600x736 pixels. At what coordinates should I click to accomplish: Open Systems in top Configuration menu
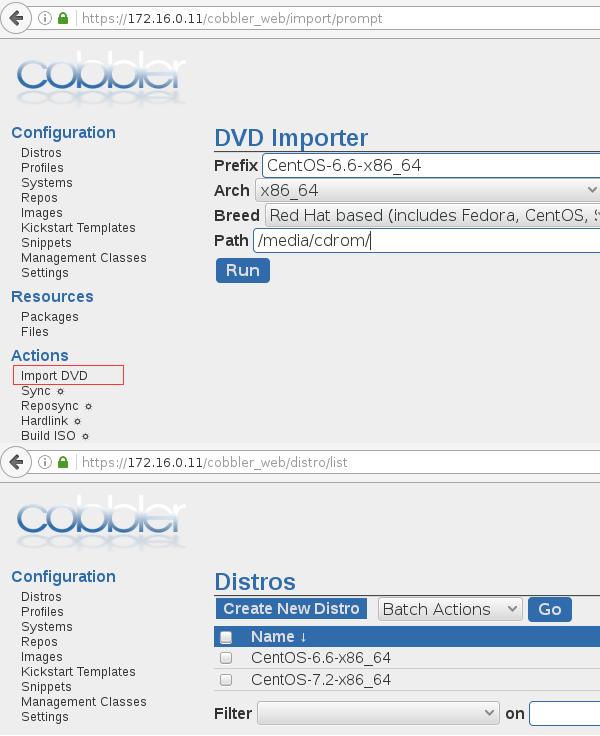coord(47,183)
